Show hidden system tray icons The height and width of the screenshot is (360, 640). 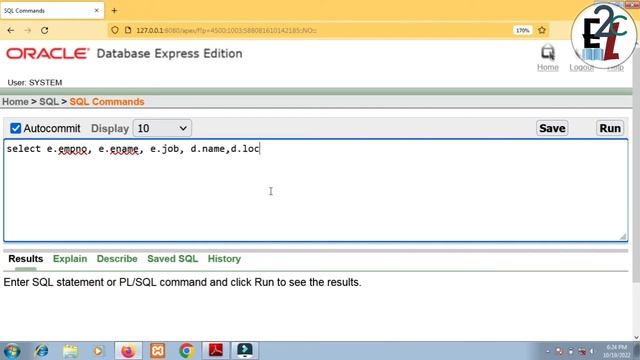(x=548, y=351)
